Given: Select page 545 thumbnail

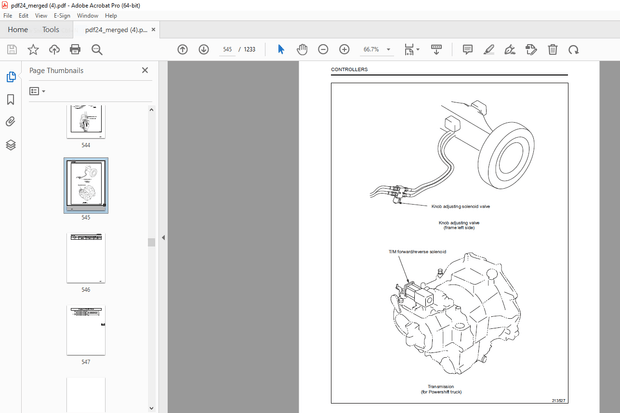Looking at the screenshot, I should click(86, 185).
